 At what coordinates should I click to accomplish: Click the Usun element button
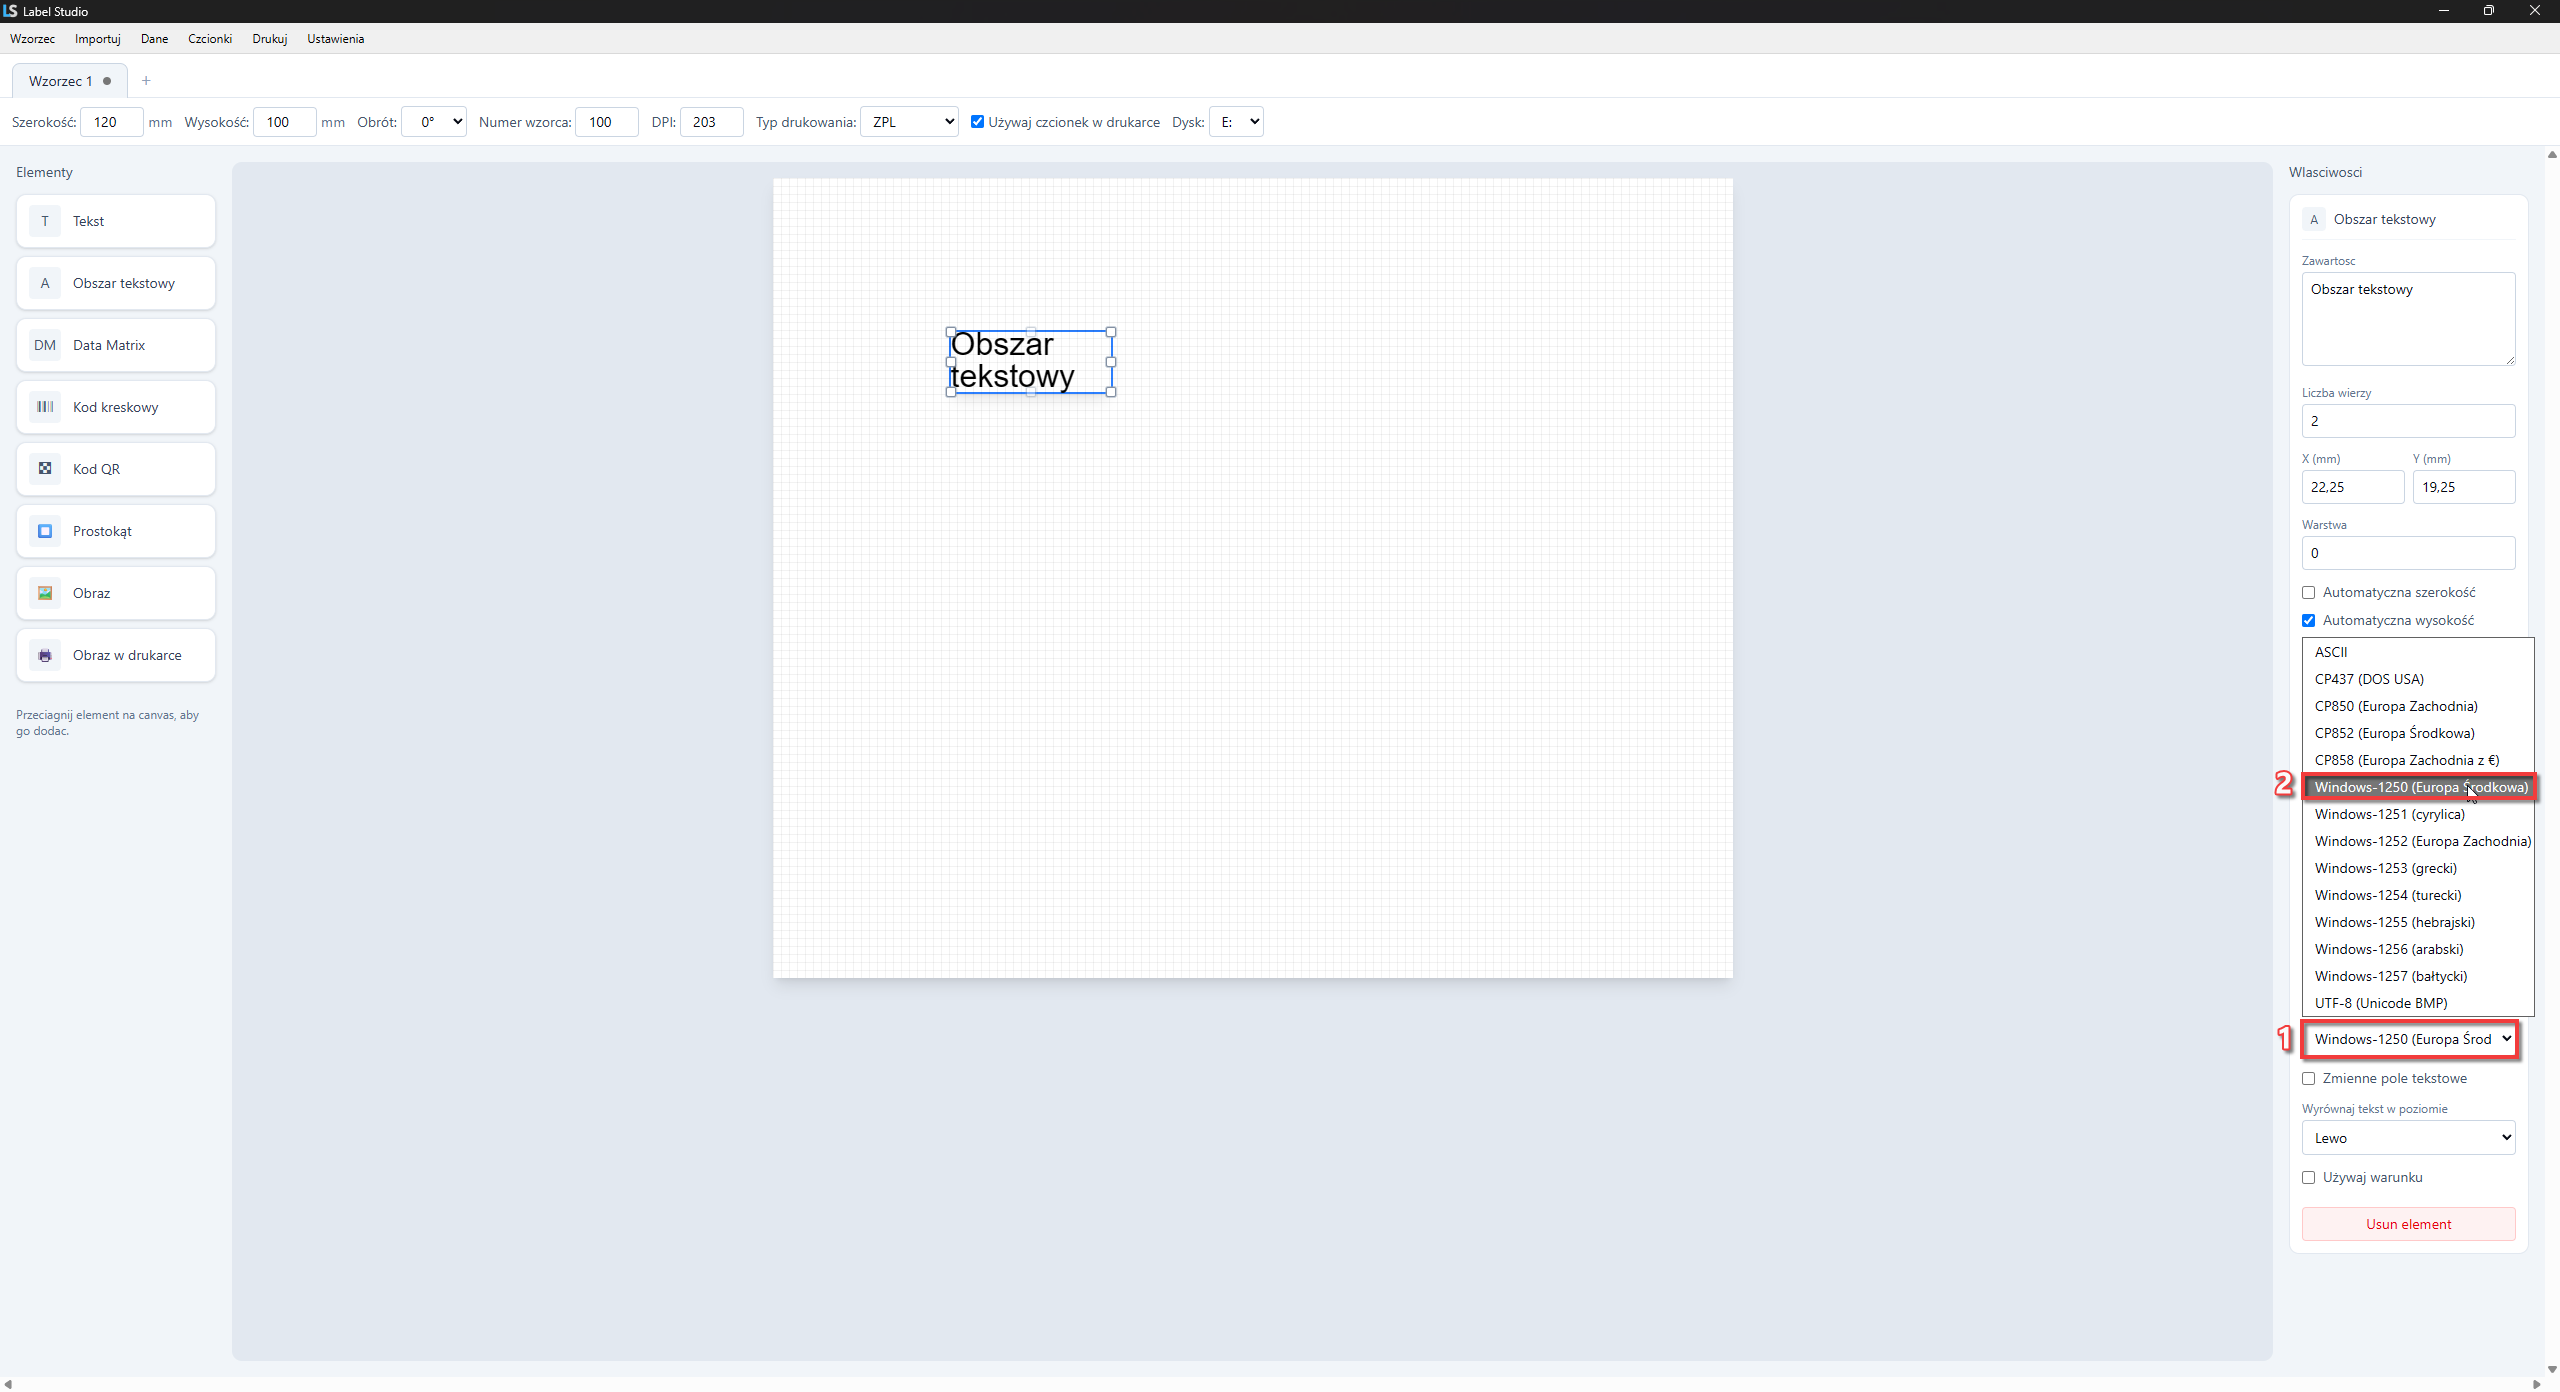pyautogui.click(x=2408, y=1224)
